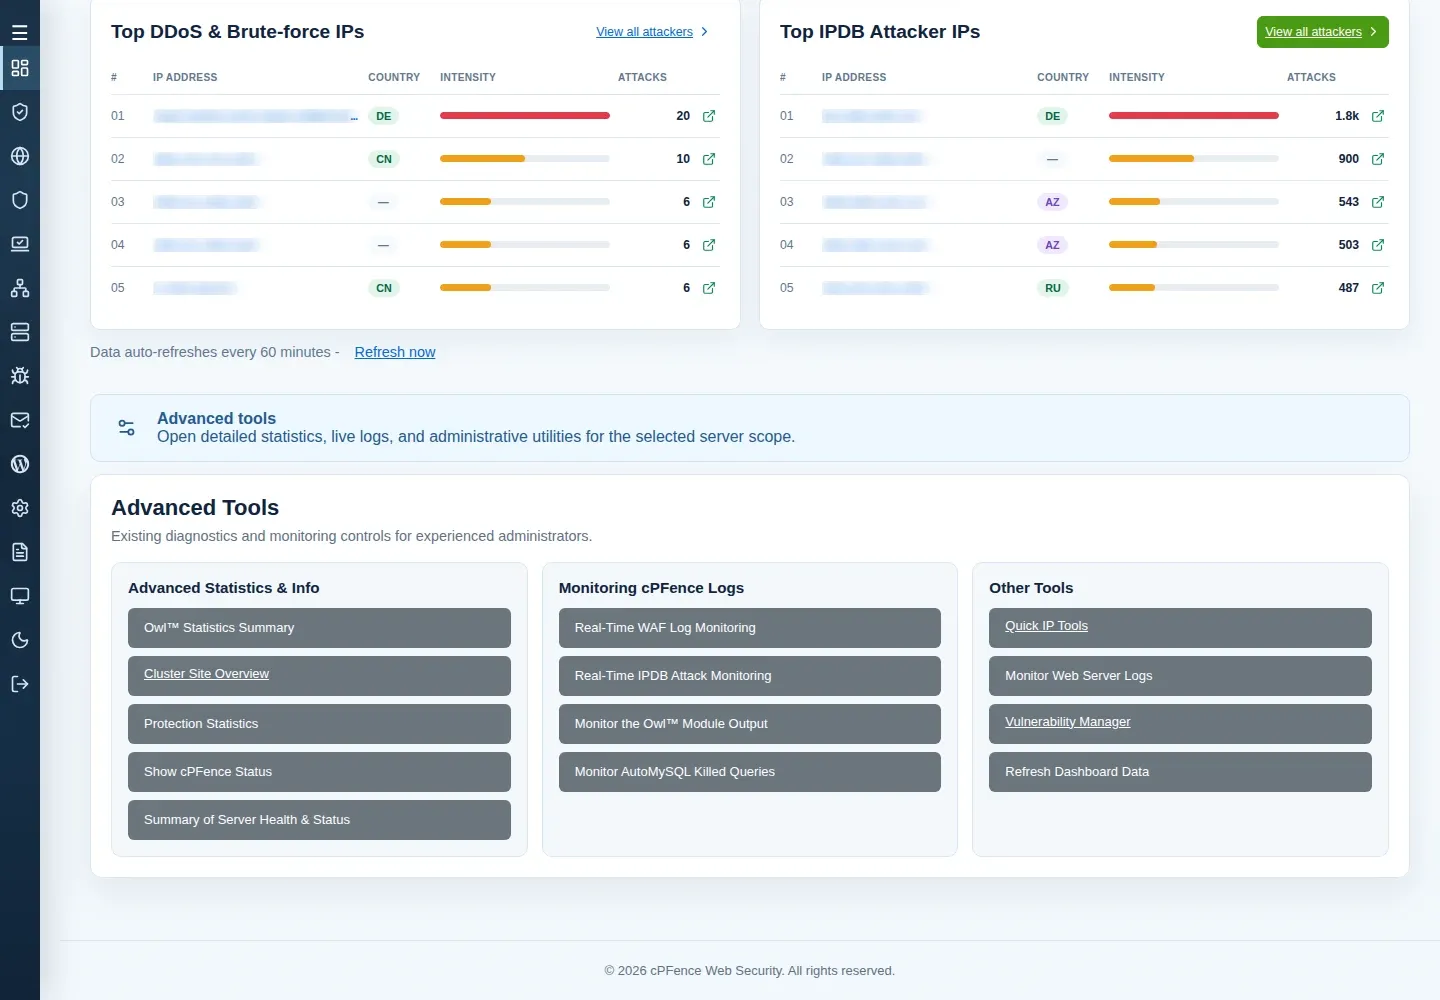Open Summary of Server Health & Status

click(x=319, y=820)
